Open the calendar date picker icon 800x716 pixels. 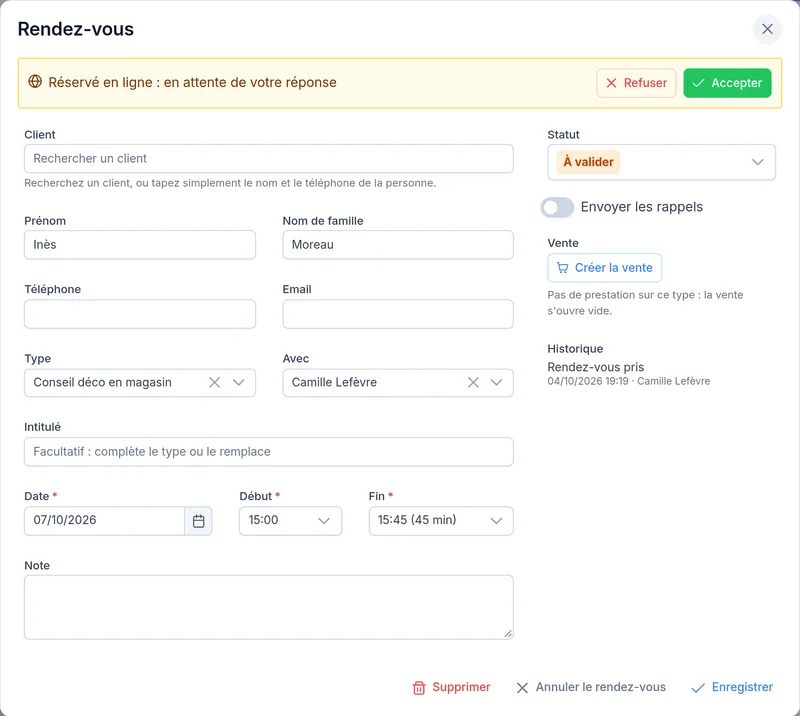coord(198,521)
